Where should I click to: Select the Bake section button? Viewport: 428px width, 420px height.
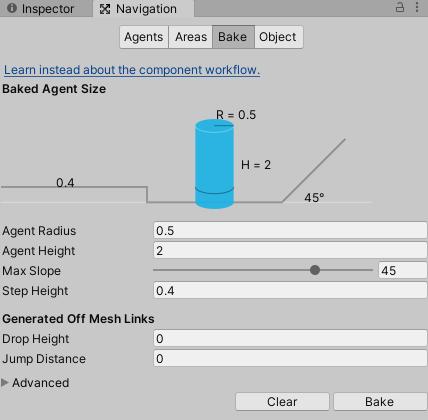pos(233,37)
